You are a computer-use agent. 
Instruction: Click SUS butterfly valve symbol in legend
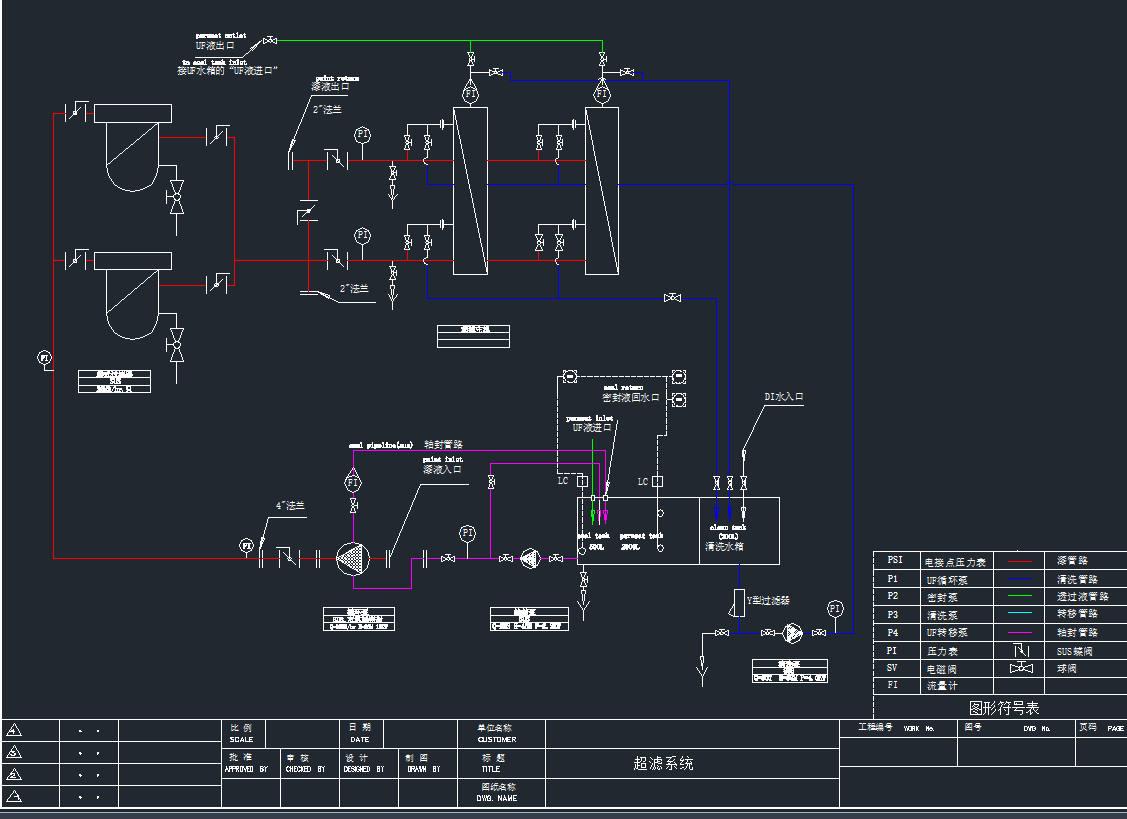[x=1021, y=651]
